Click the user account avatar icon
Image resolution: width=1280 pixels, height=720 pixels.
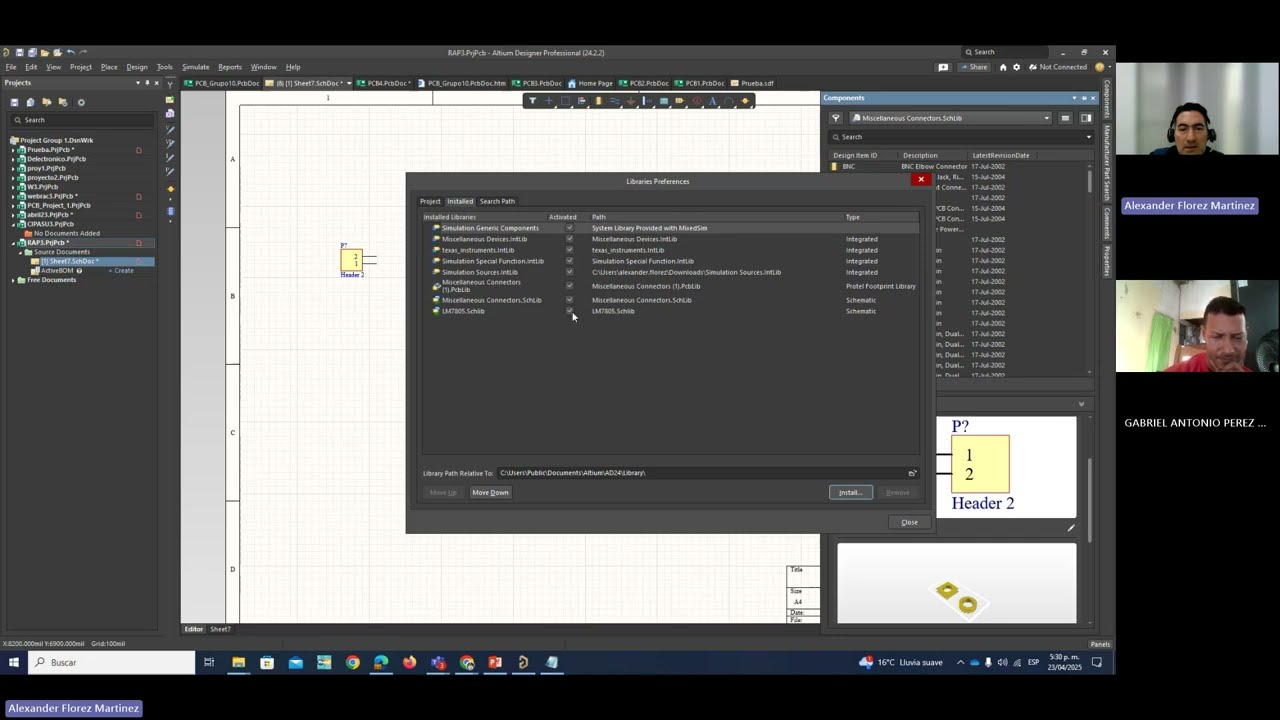point(1100,67)
